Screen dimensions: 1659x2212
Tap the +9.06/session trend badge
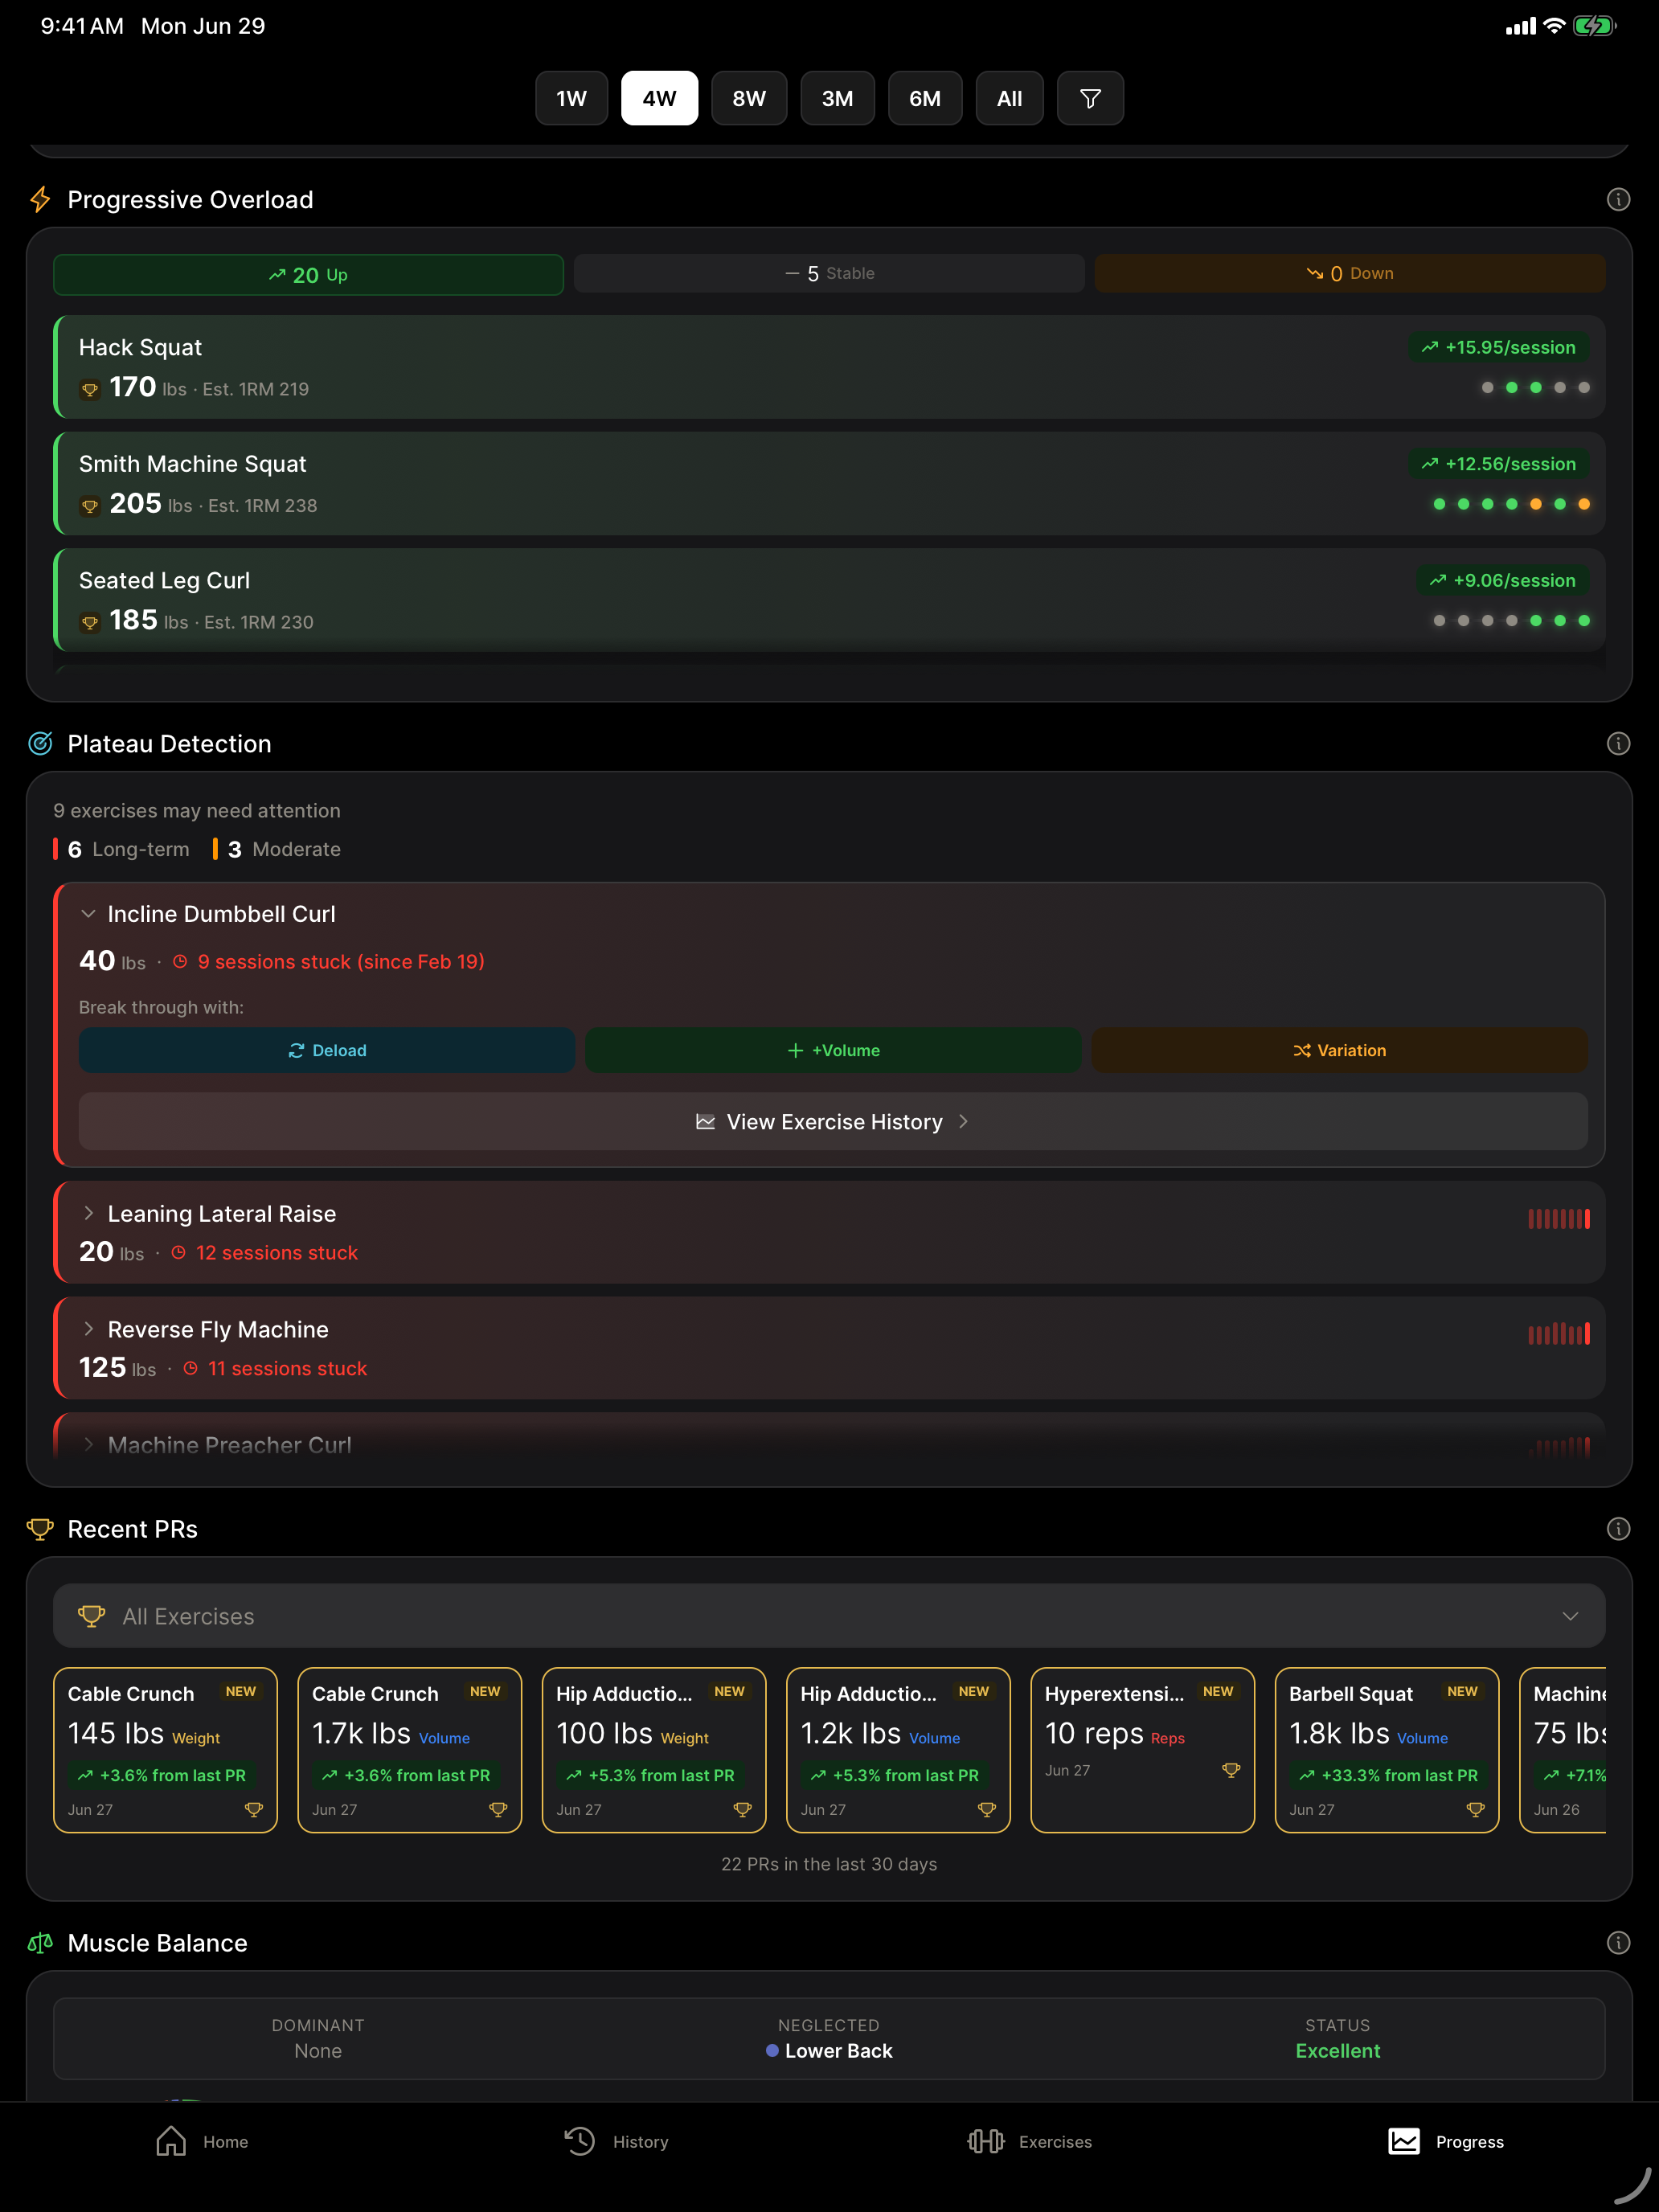tap(1502, 580)
